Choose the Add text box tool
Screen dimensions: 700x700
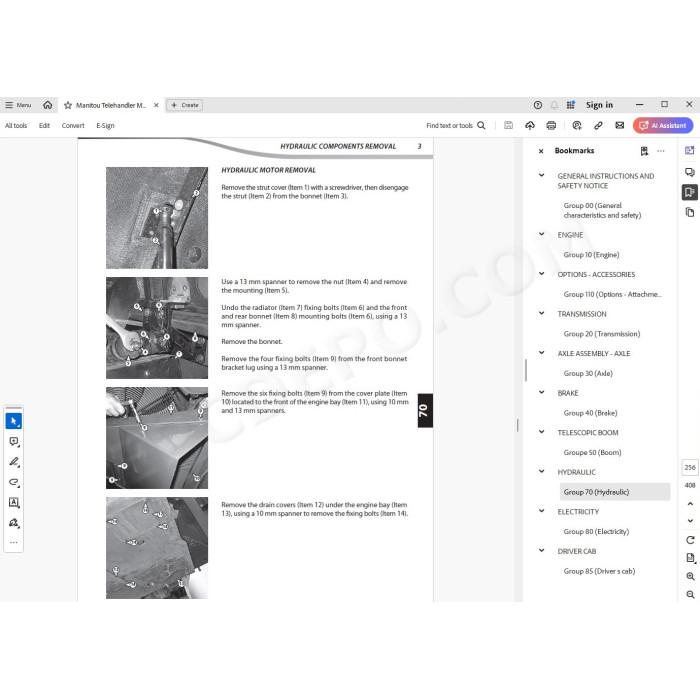pyautogui.click(x=14, y=502)
